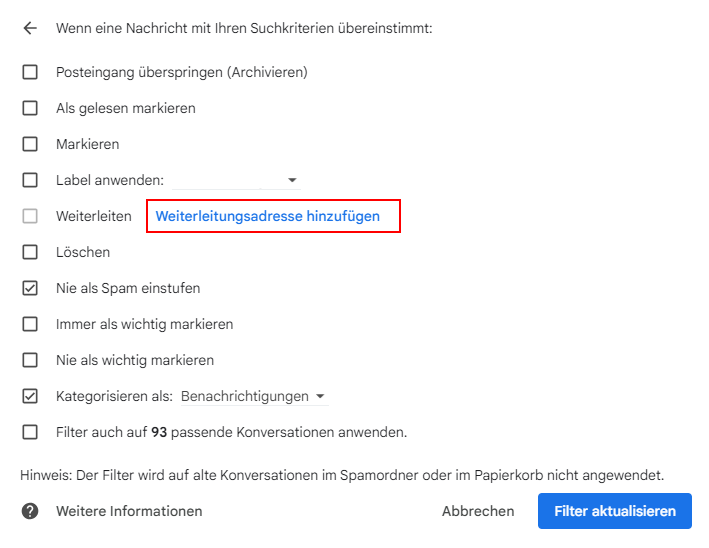This screenshot has height=548, width=709.
Task: Open the Label anwenden dropdown
Action: pyautogui.click(x=236, y=180)
